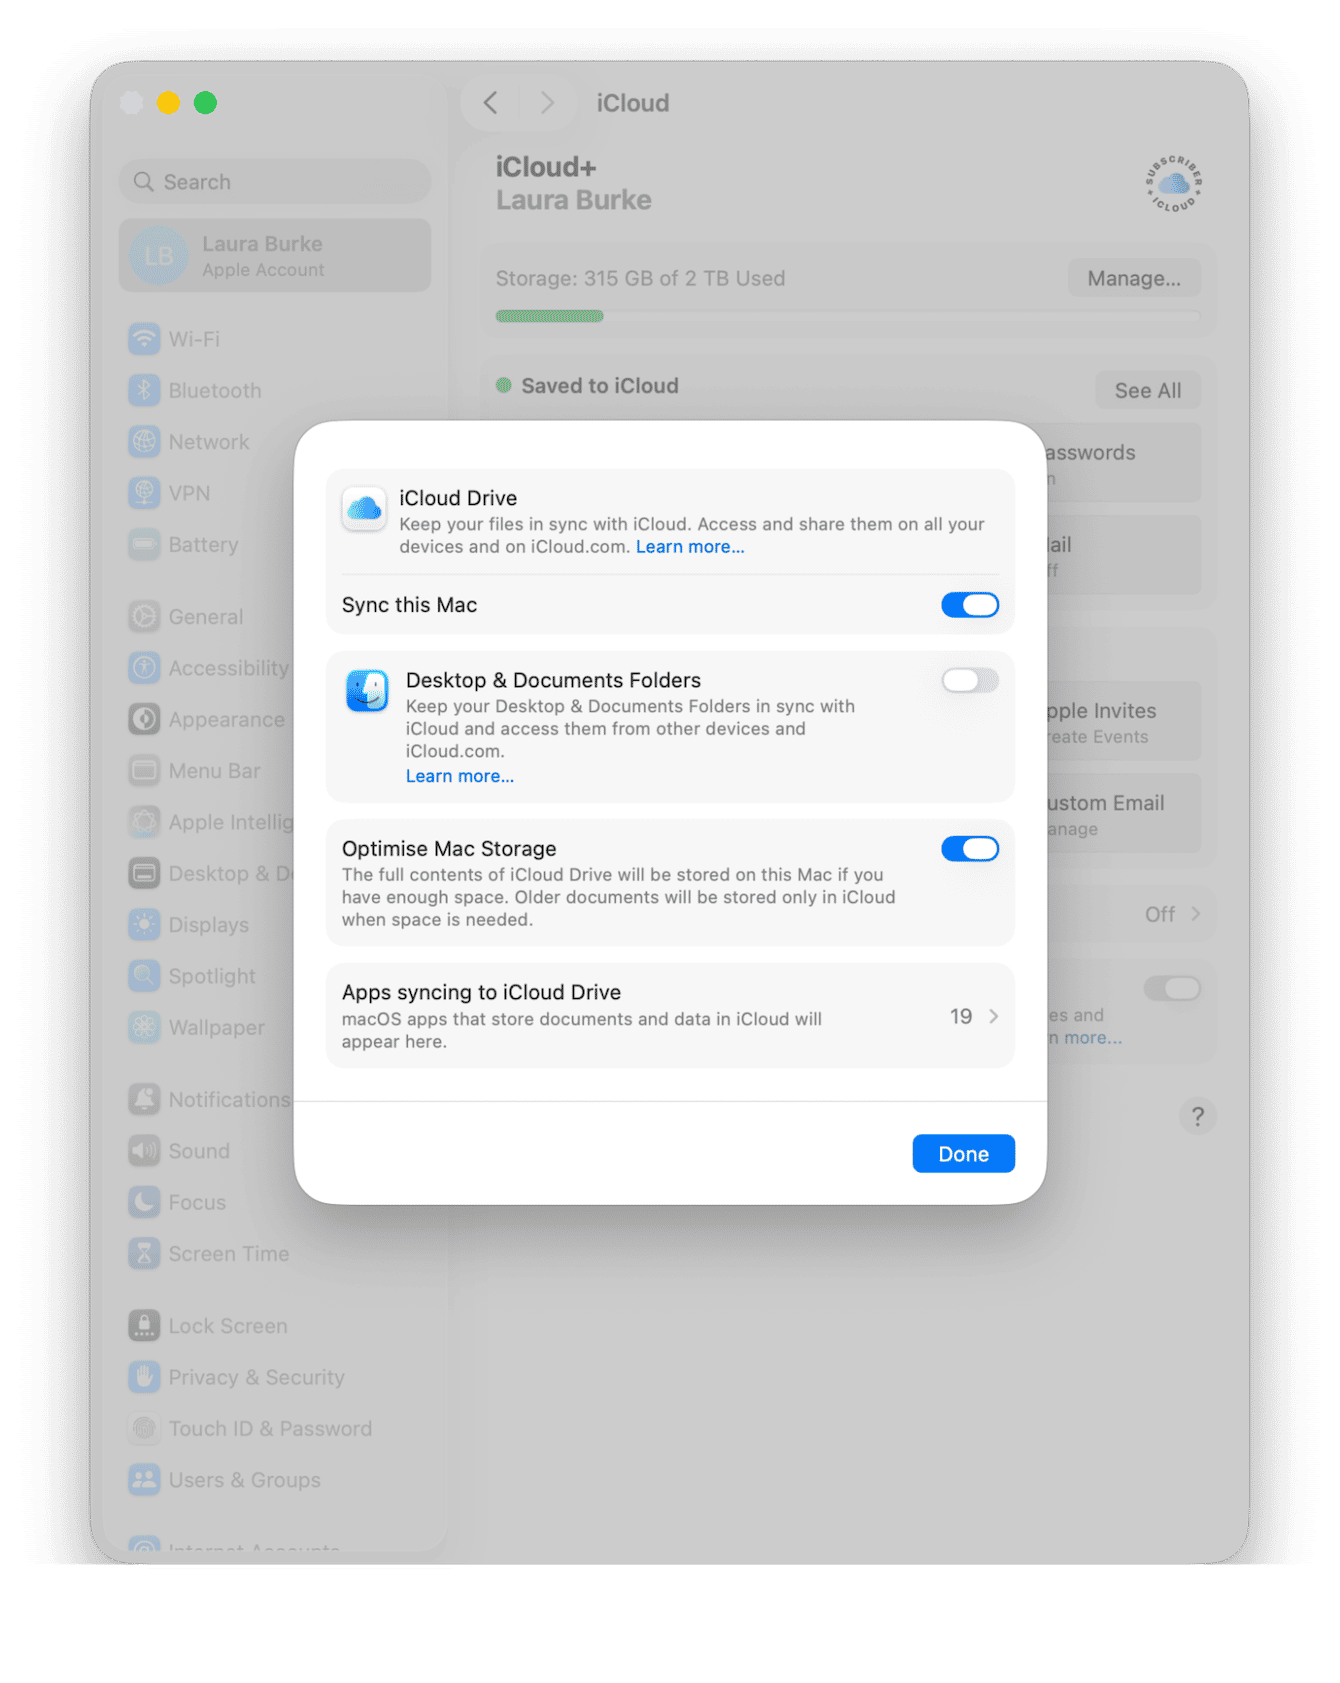Click the Users & Groups icon
The width and height of the screenshot is (1340, 1683).
[x=144, y=1480]
